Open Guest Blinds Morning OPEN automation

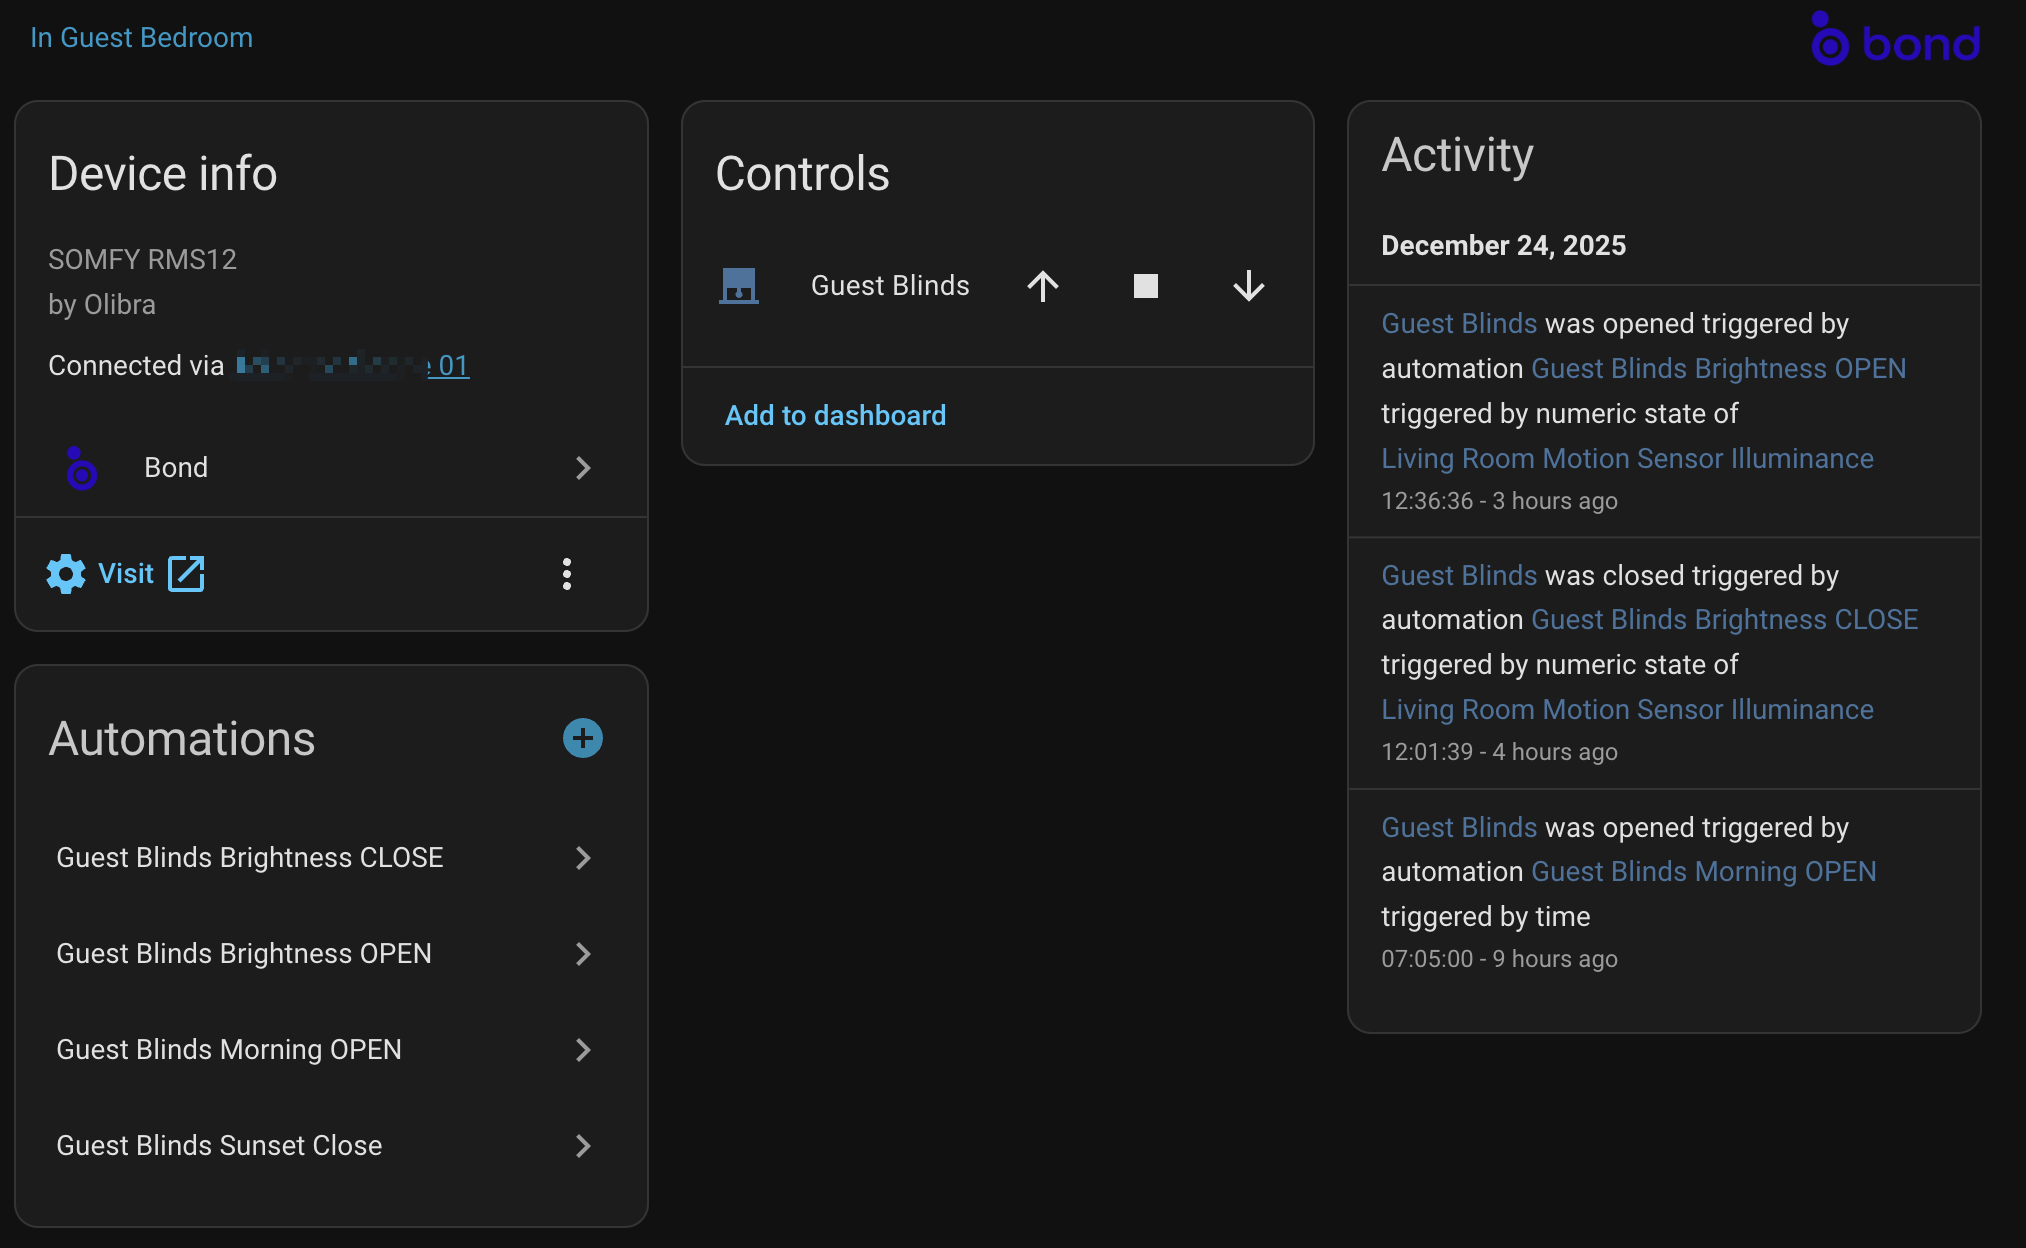coord(229,1050)
